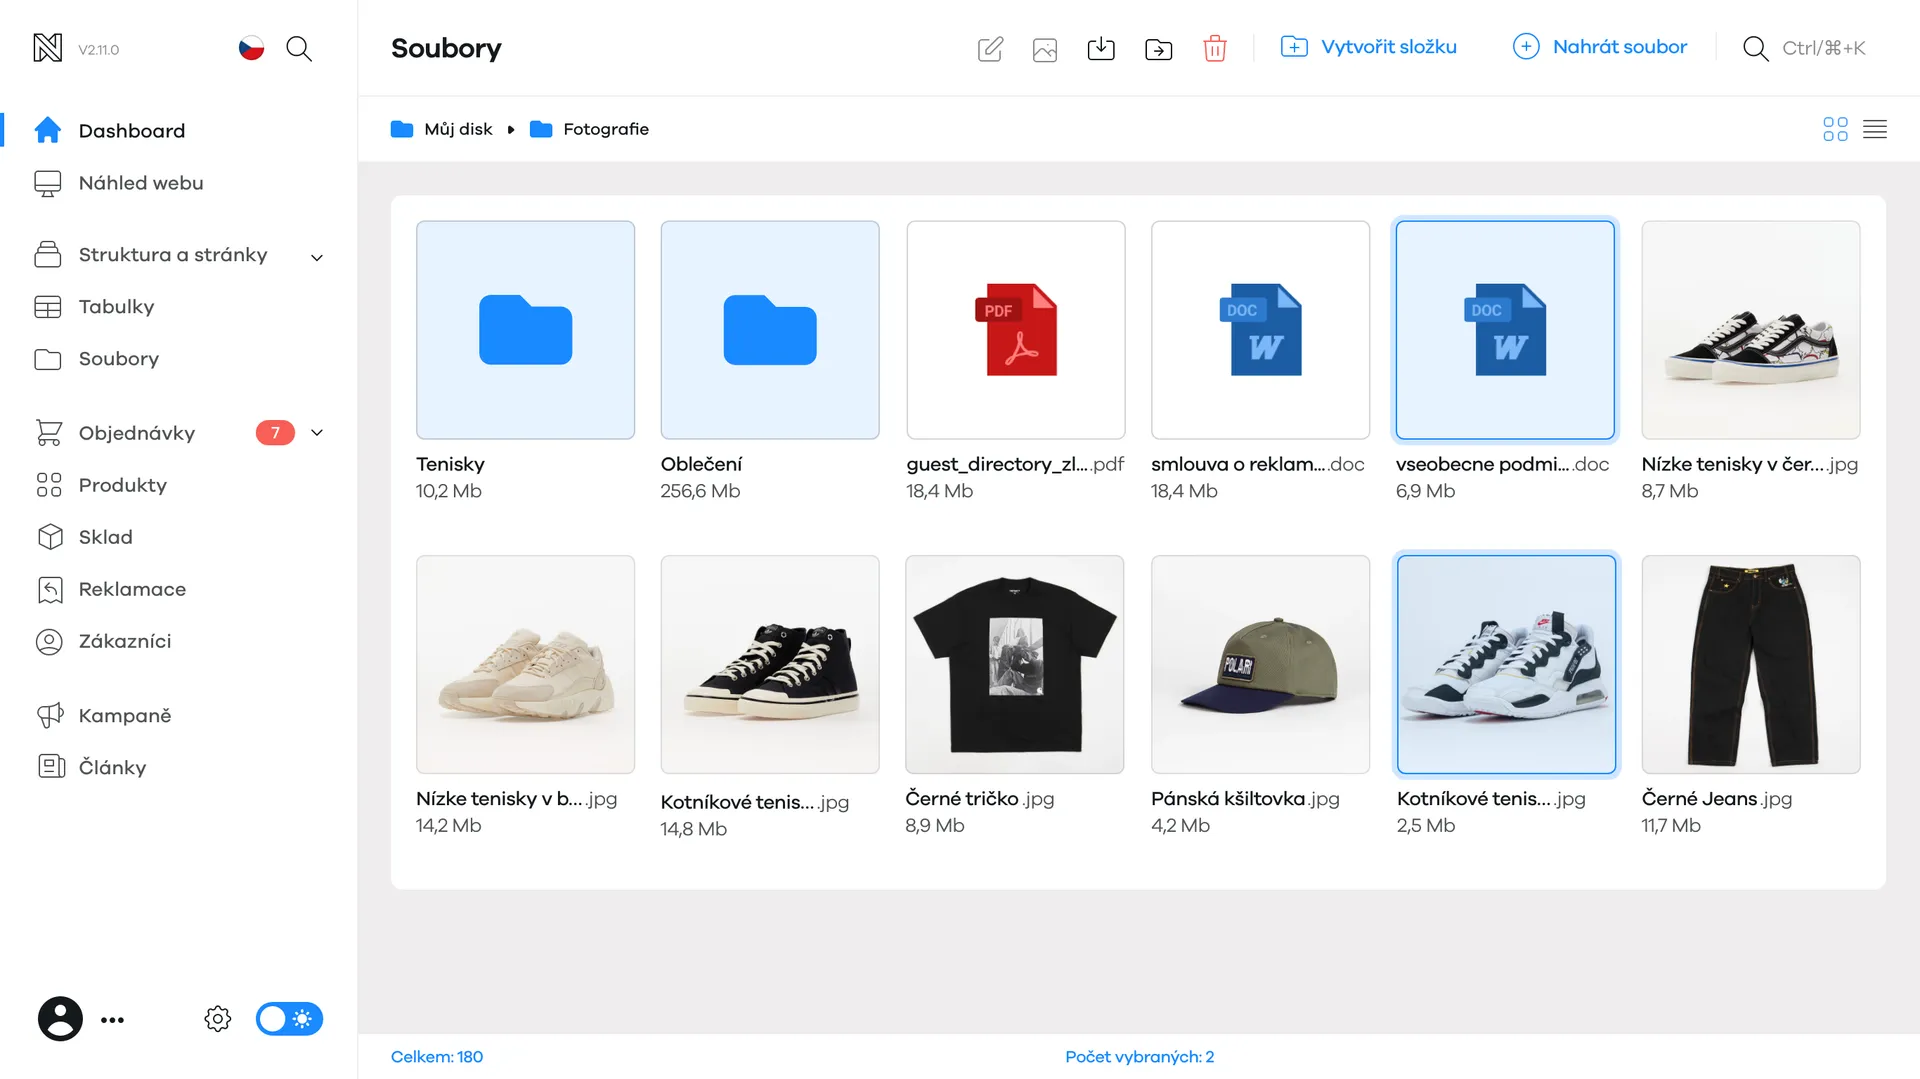Screen dimensions: 1920x1079
Task: Expand Objednávky submenu chevron
Action: 317,433
